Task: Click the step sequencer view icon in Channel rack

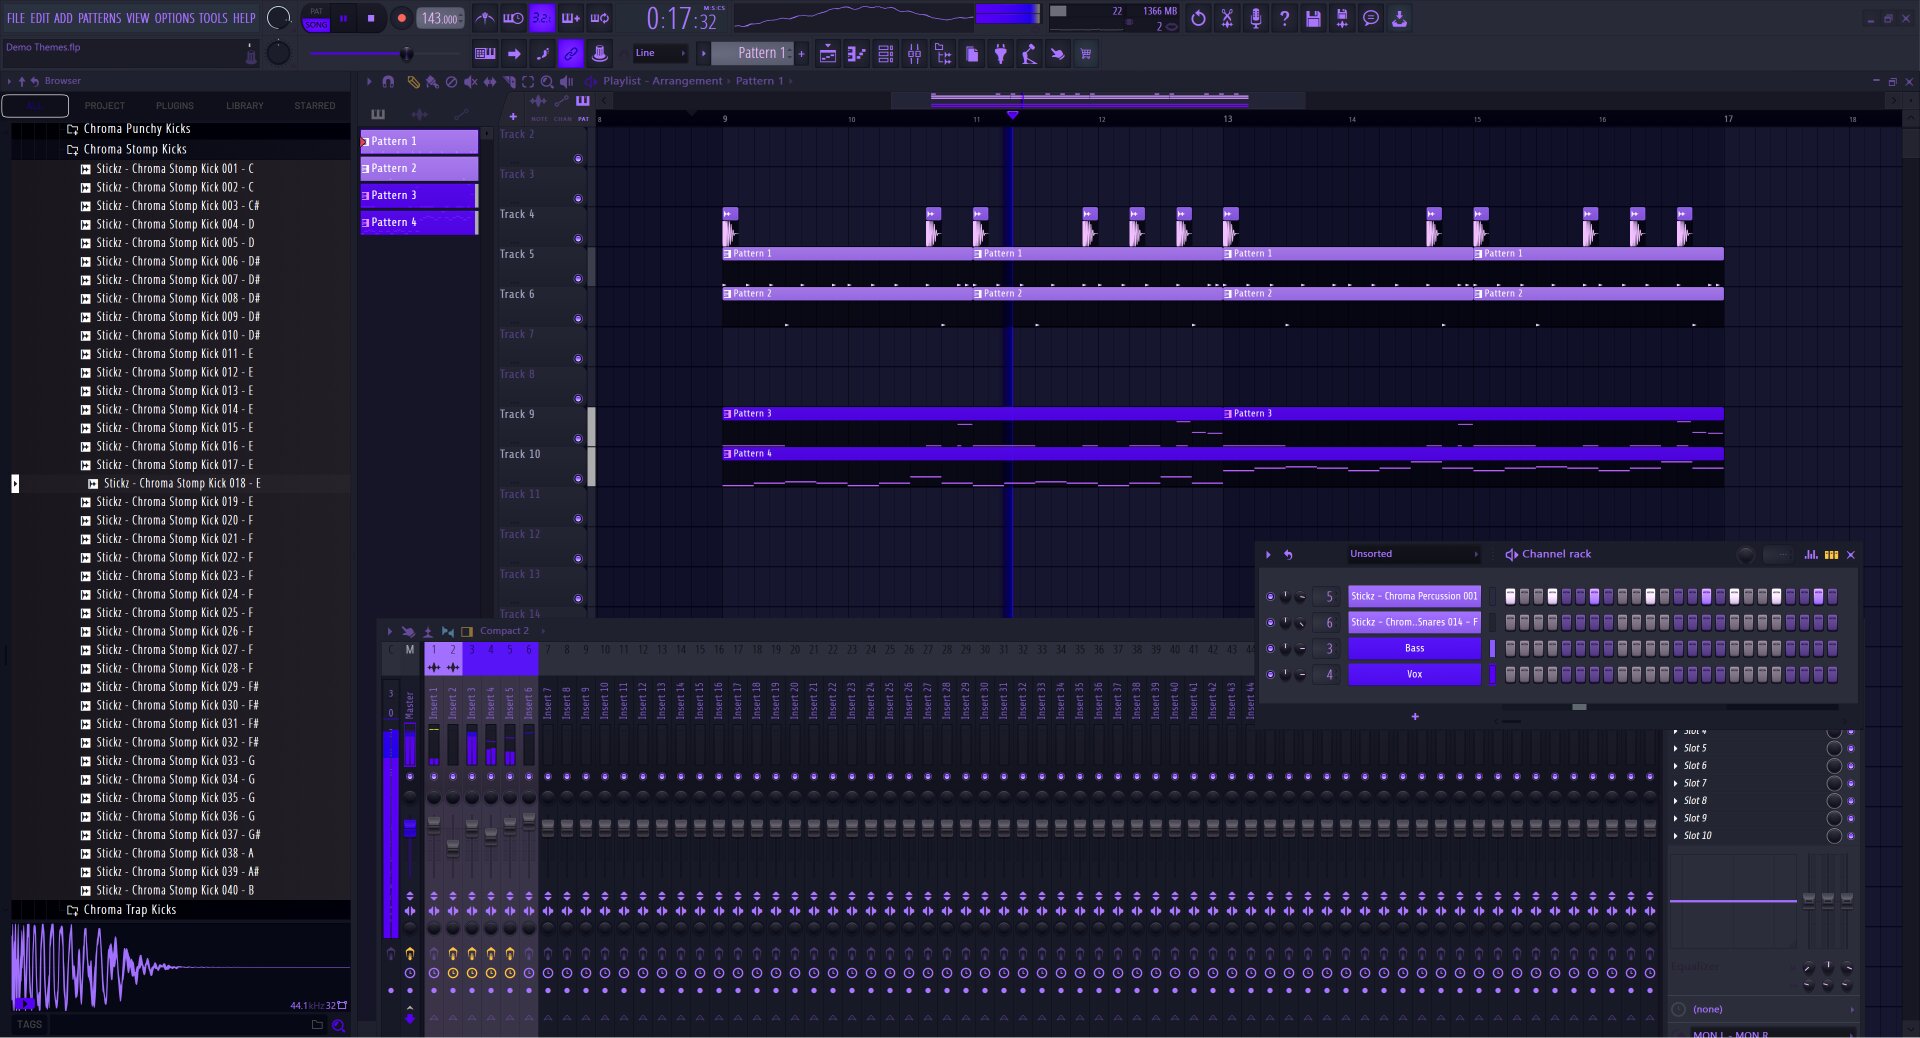Action: coord(1831,554)
